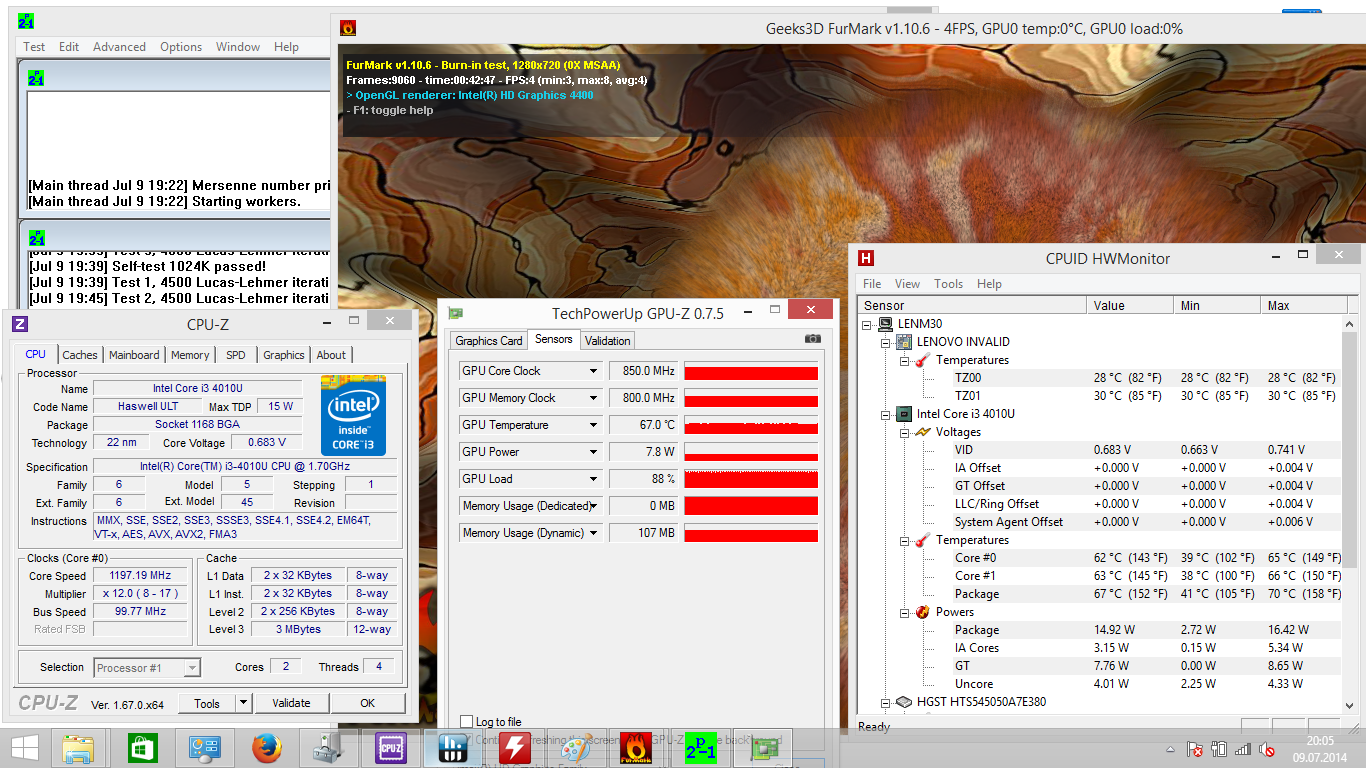
Task: Open the GPU Temperature sensor dropdown
Action: [593, 425]
